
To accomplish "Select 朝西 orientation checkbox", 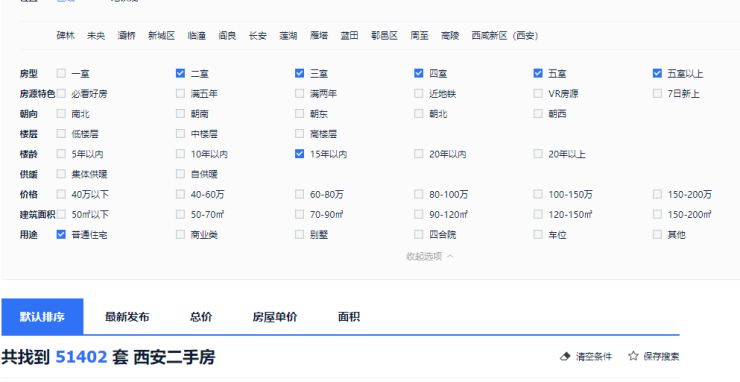I will [538, 113].
